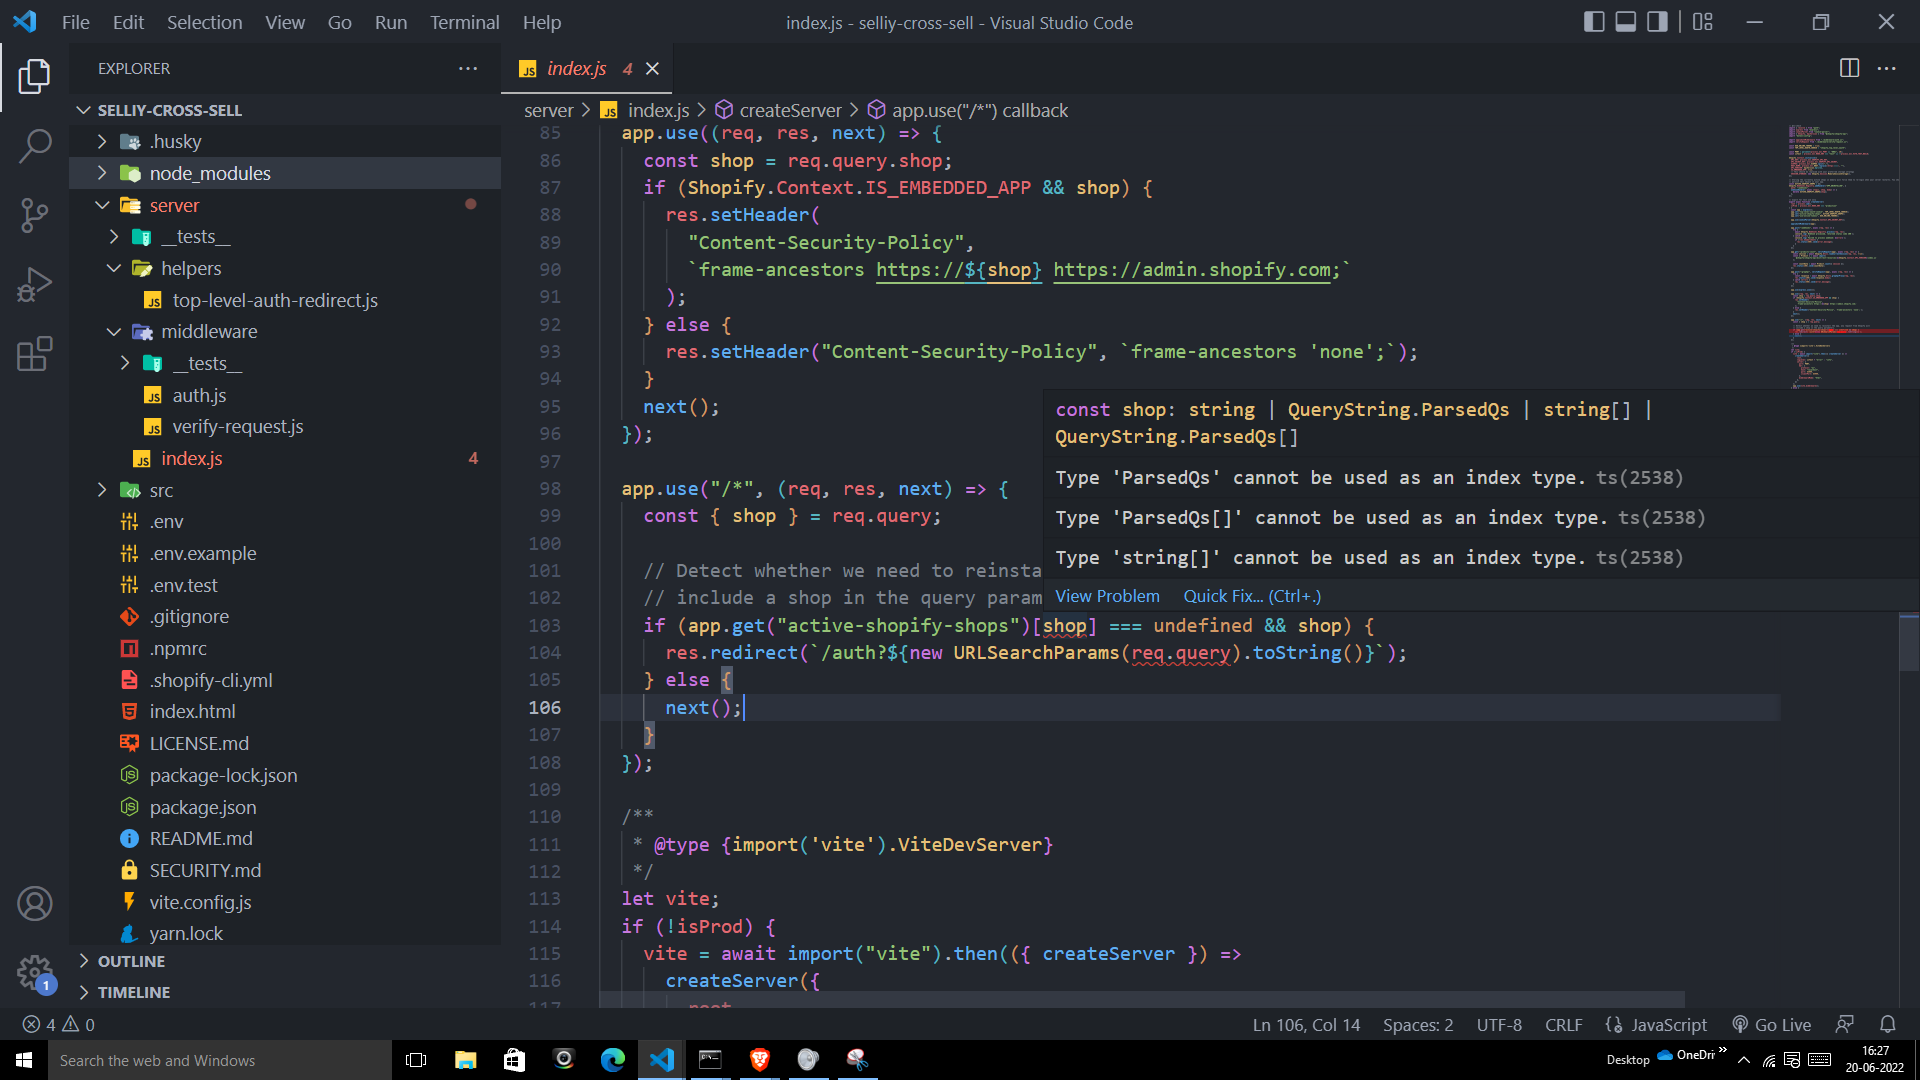Click the Manage gear icon
1920x1080 pixels.
[x=34, y=971]
